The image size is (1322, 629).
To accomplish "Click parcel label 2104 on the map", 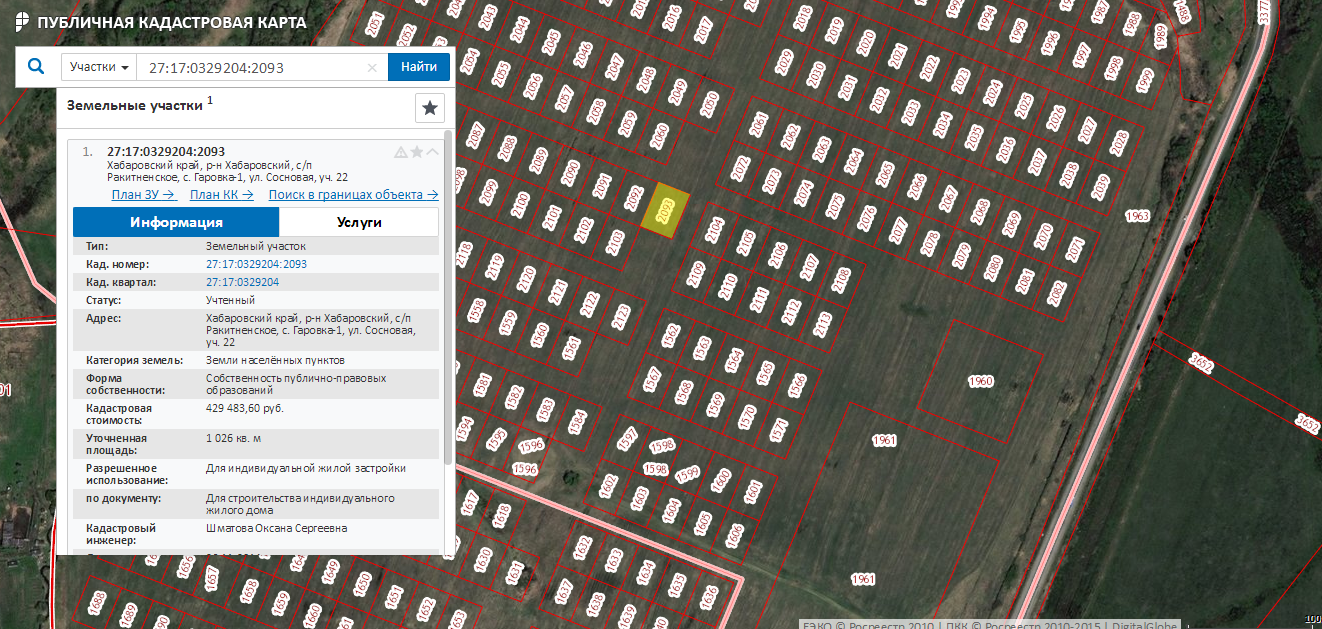I will pos(714,230).
